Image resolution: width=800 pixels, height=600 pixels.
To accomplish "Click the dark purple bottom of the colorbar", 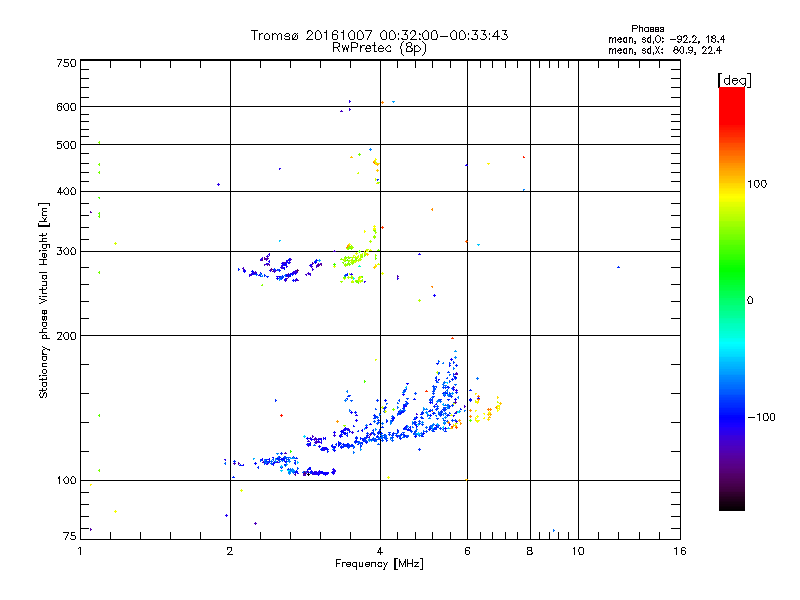I will tap(732, 490).
